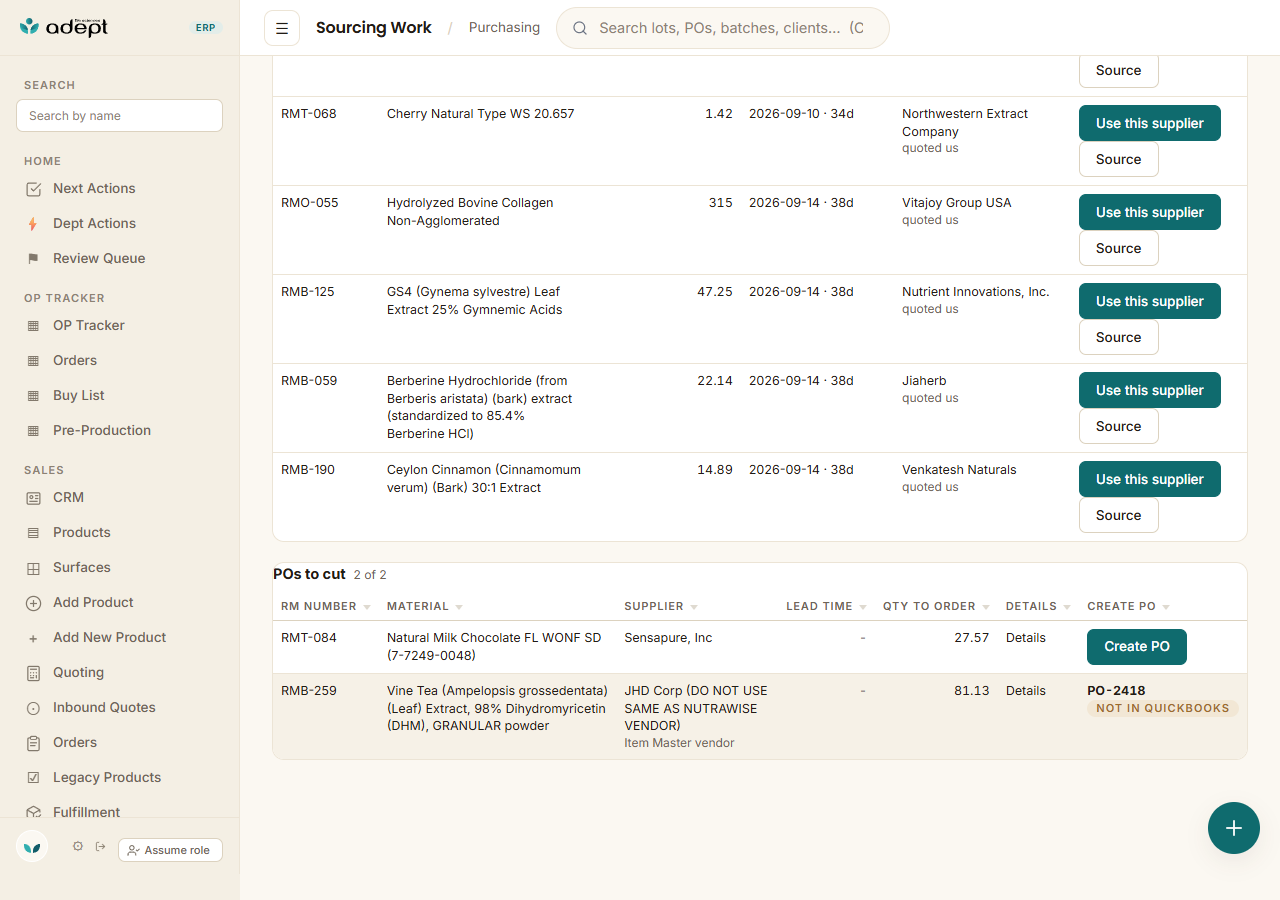Click the CRM contact card icon
The image size is (1280, 900).
33,498
